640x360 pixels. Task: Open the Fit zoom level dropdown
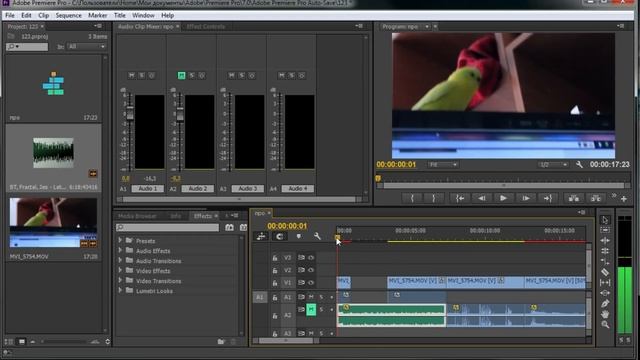point(442,164)
